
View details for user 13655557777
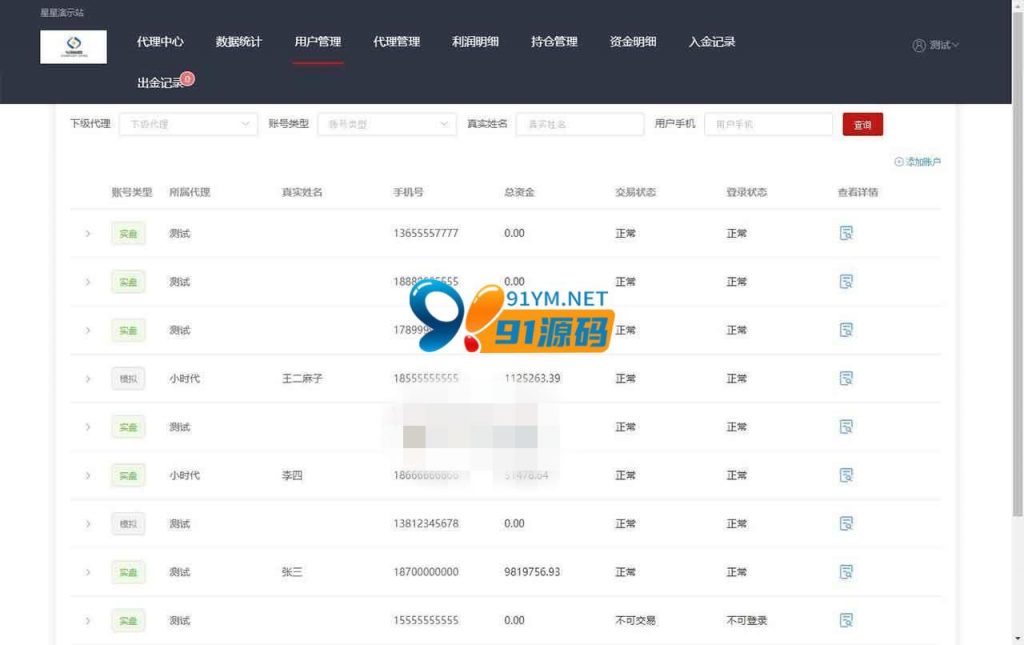click(x=846, y=233)
